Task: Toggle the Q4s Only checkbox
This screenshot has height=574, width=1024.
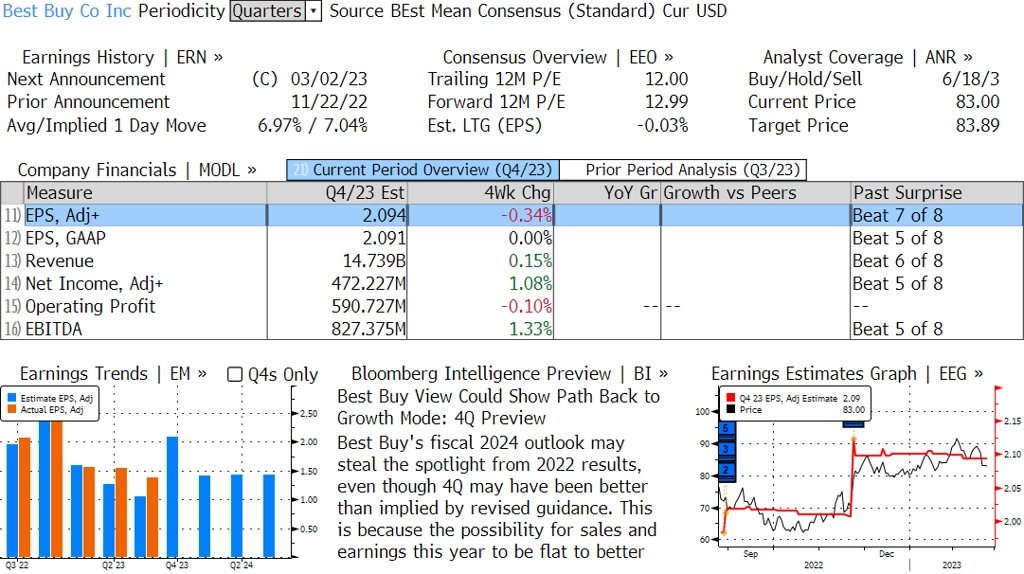Action: click(x=234, y=375)
